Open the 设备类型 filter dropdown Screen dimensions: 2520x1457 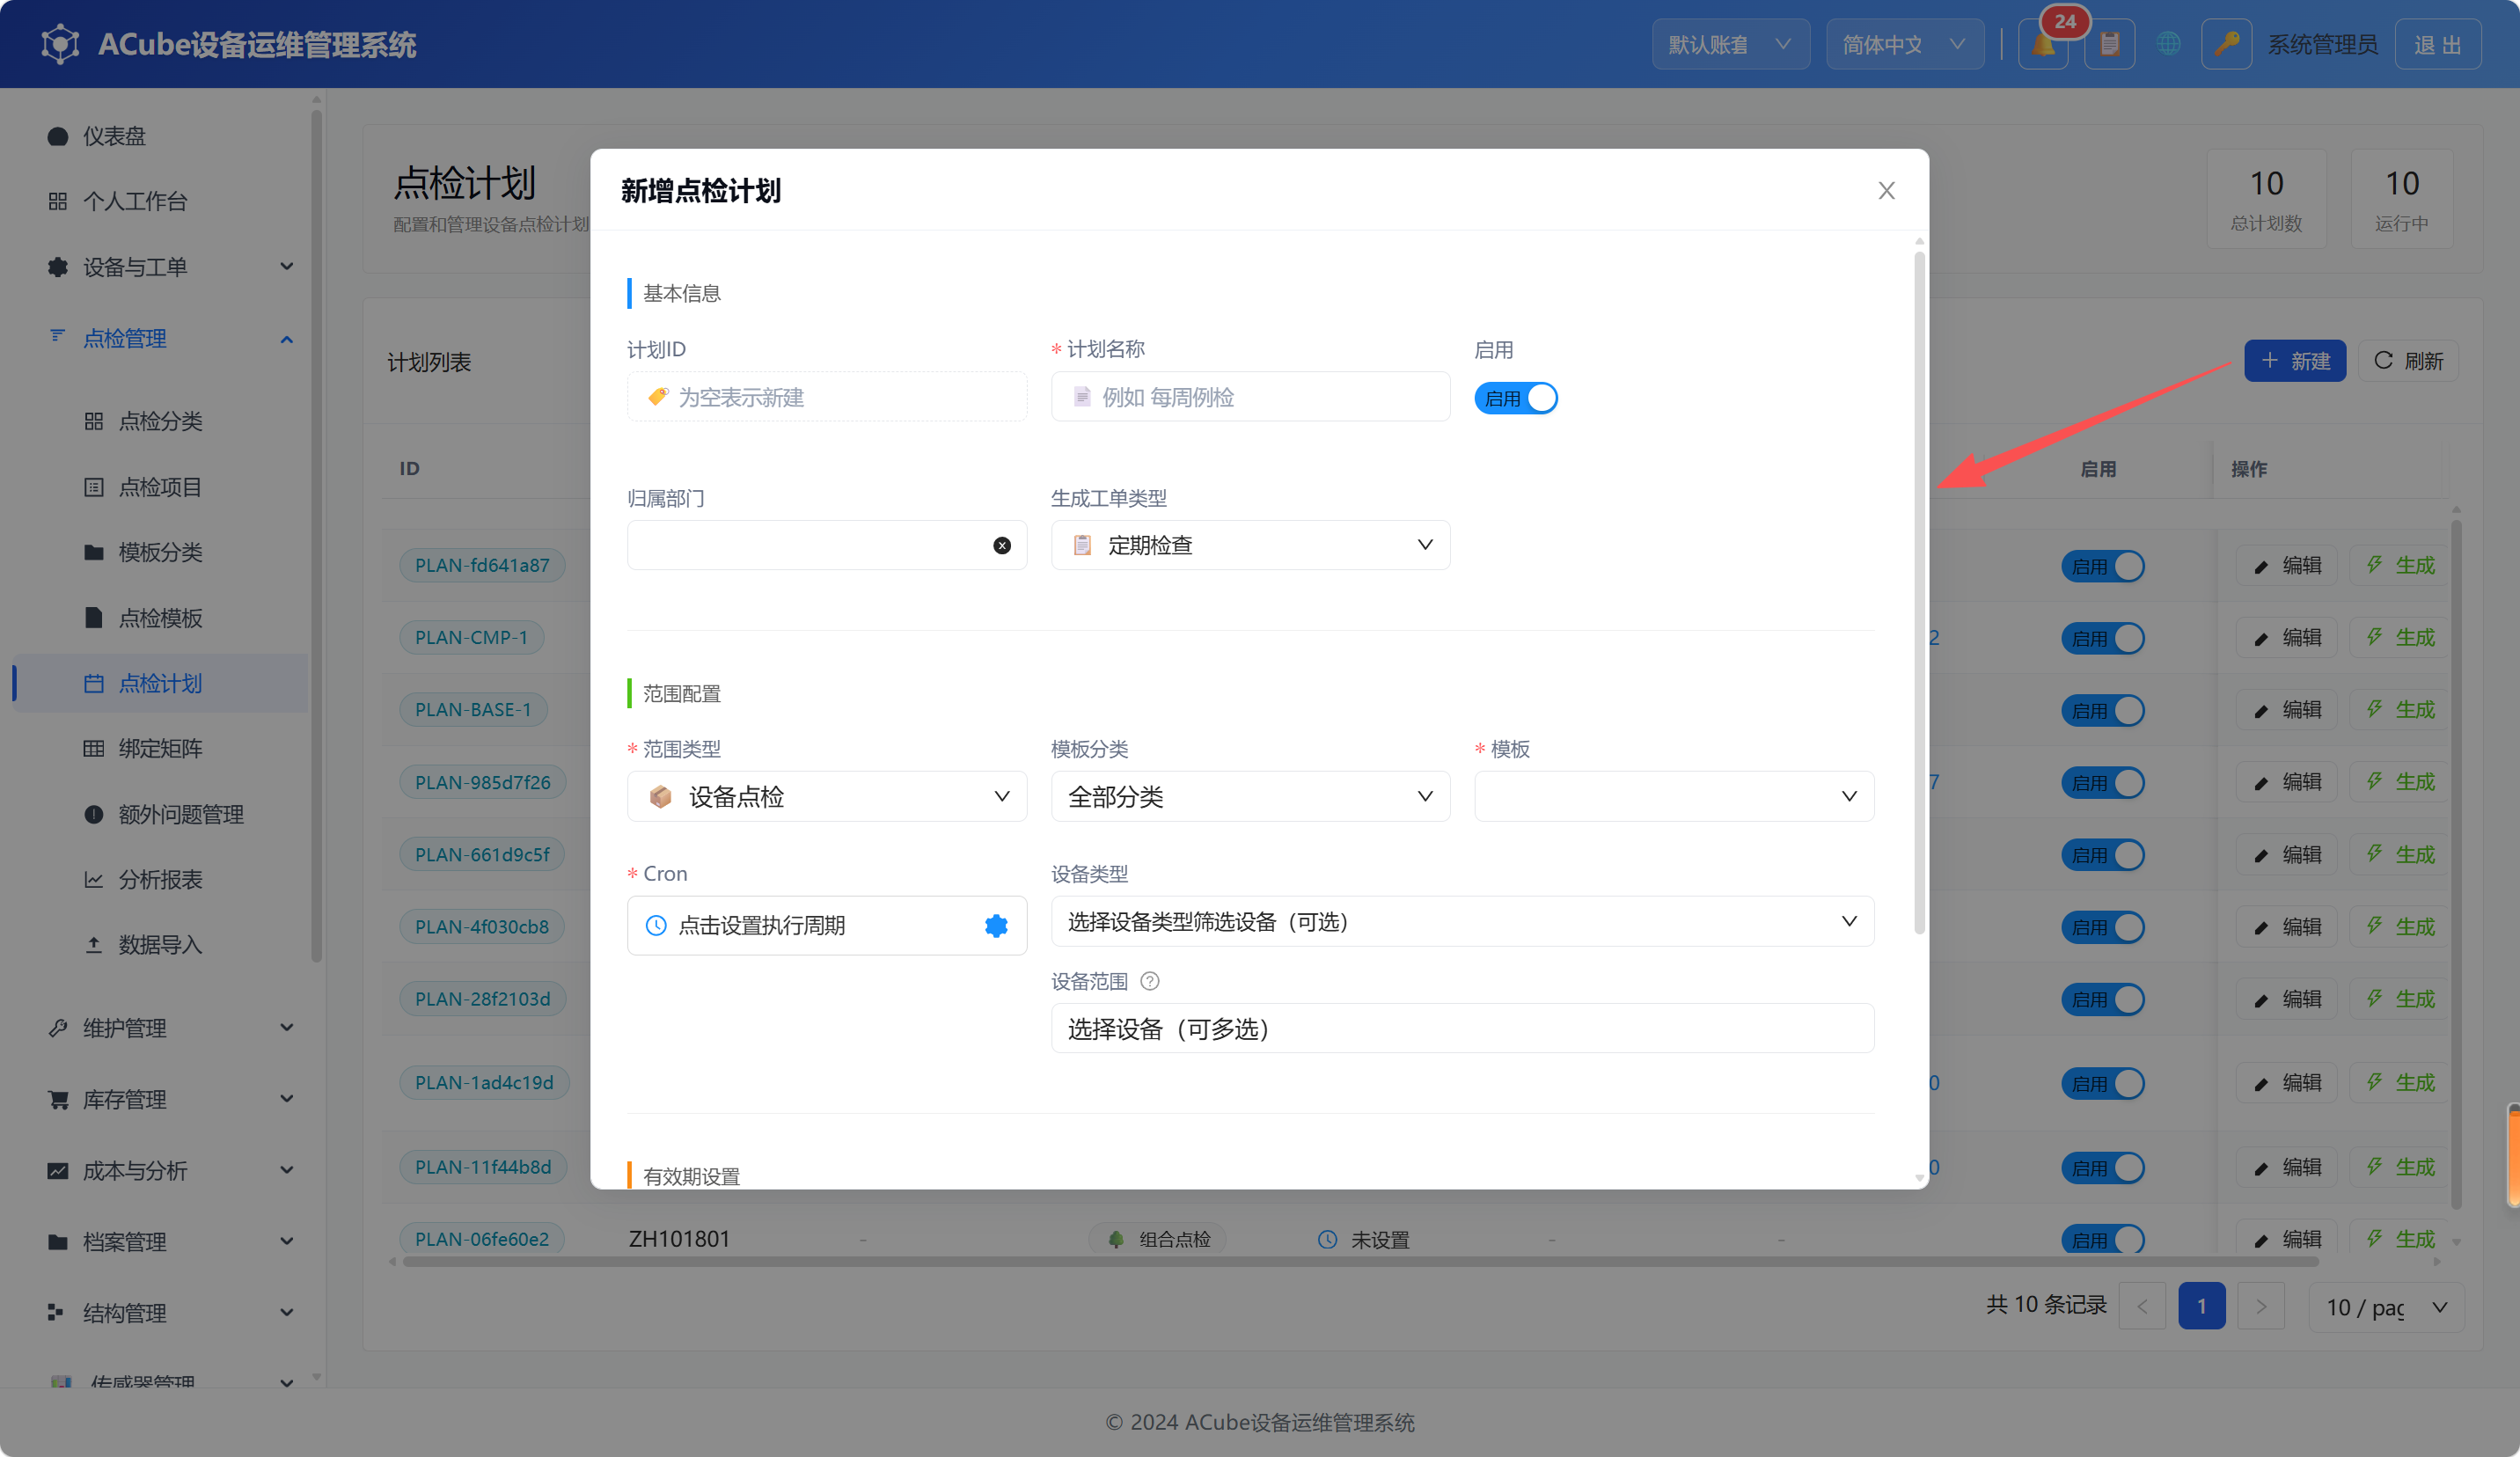(1462, 921)
